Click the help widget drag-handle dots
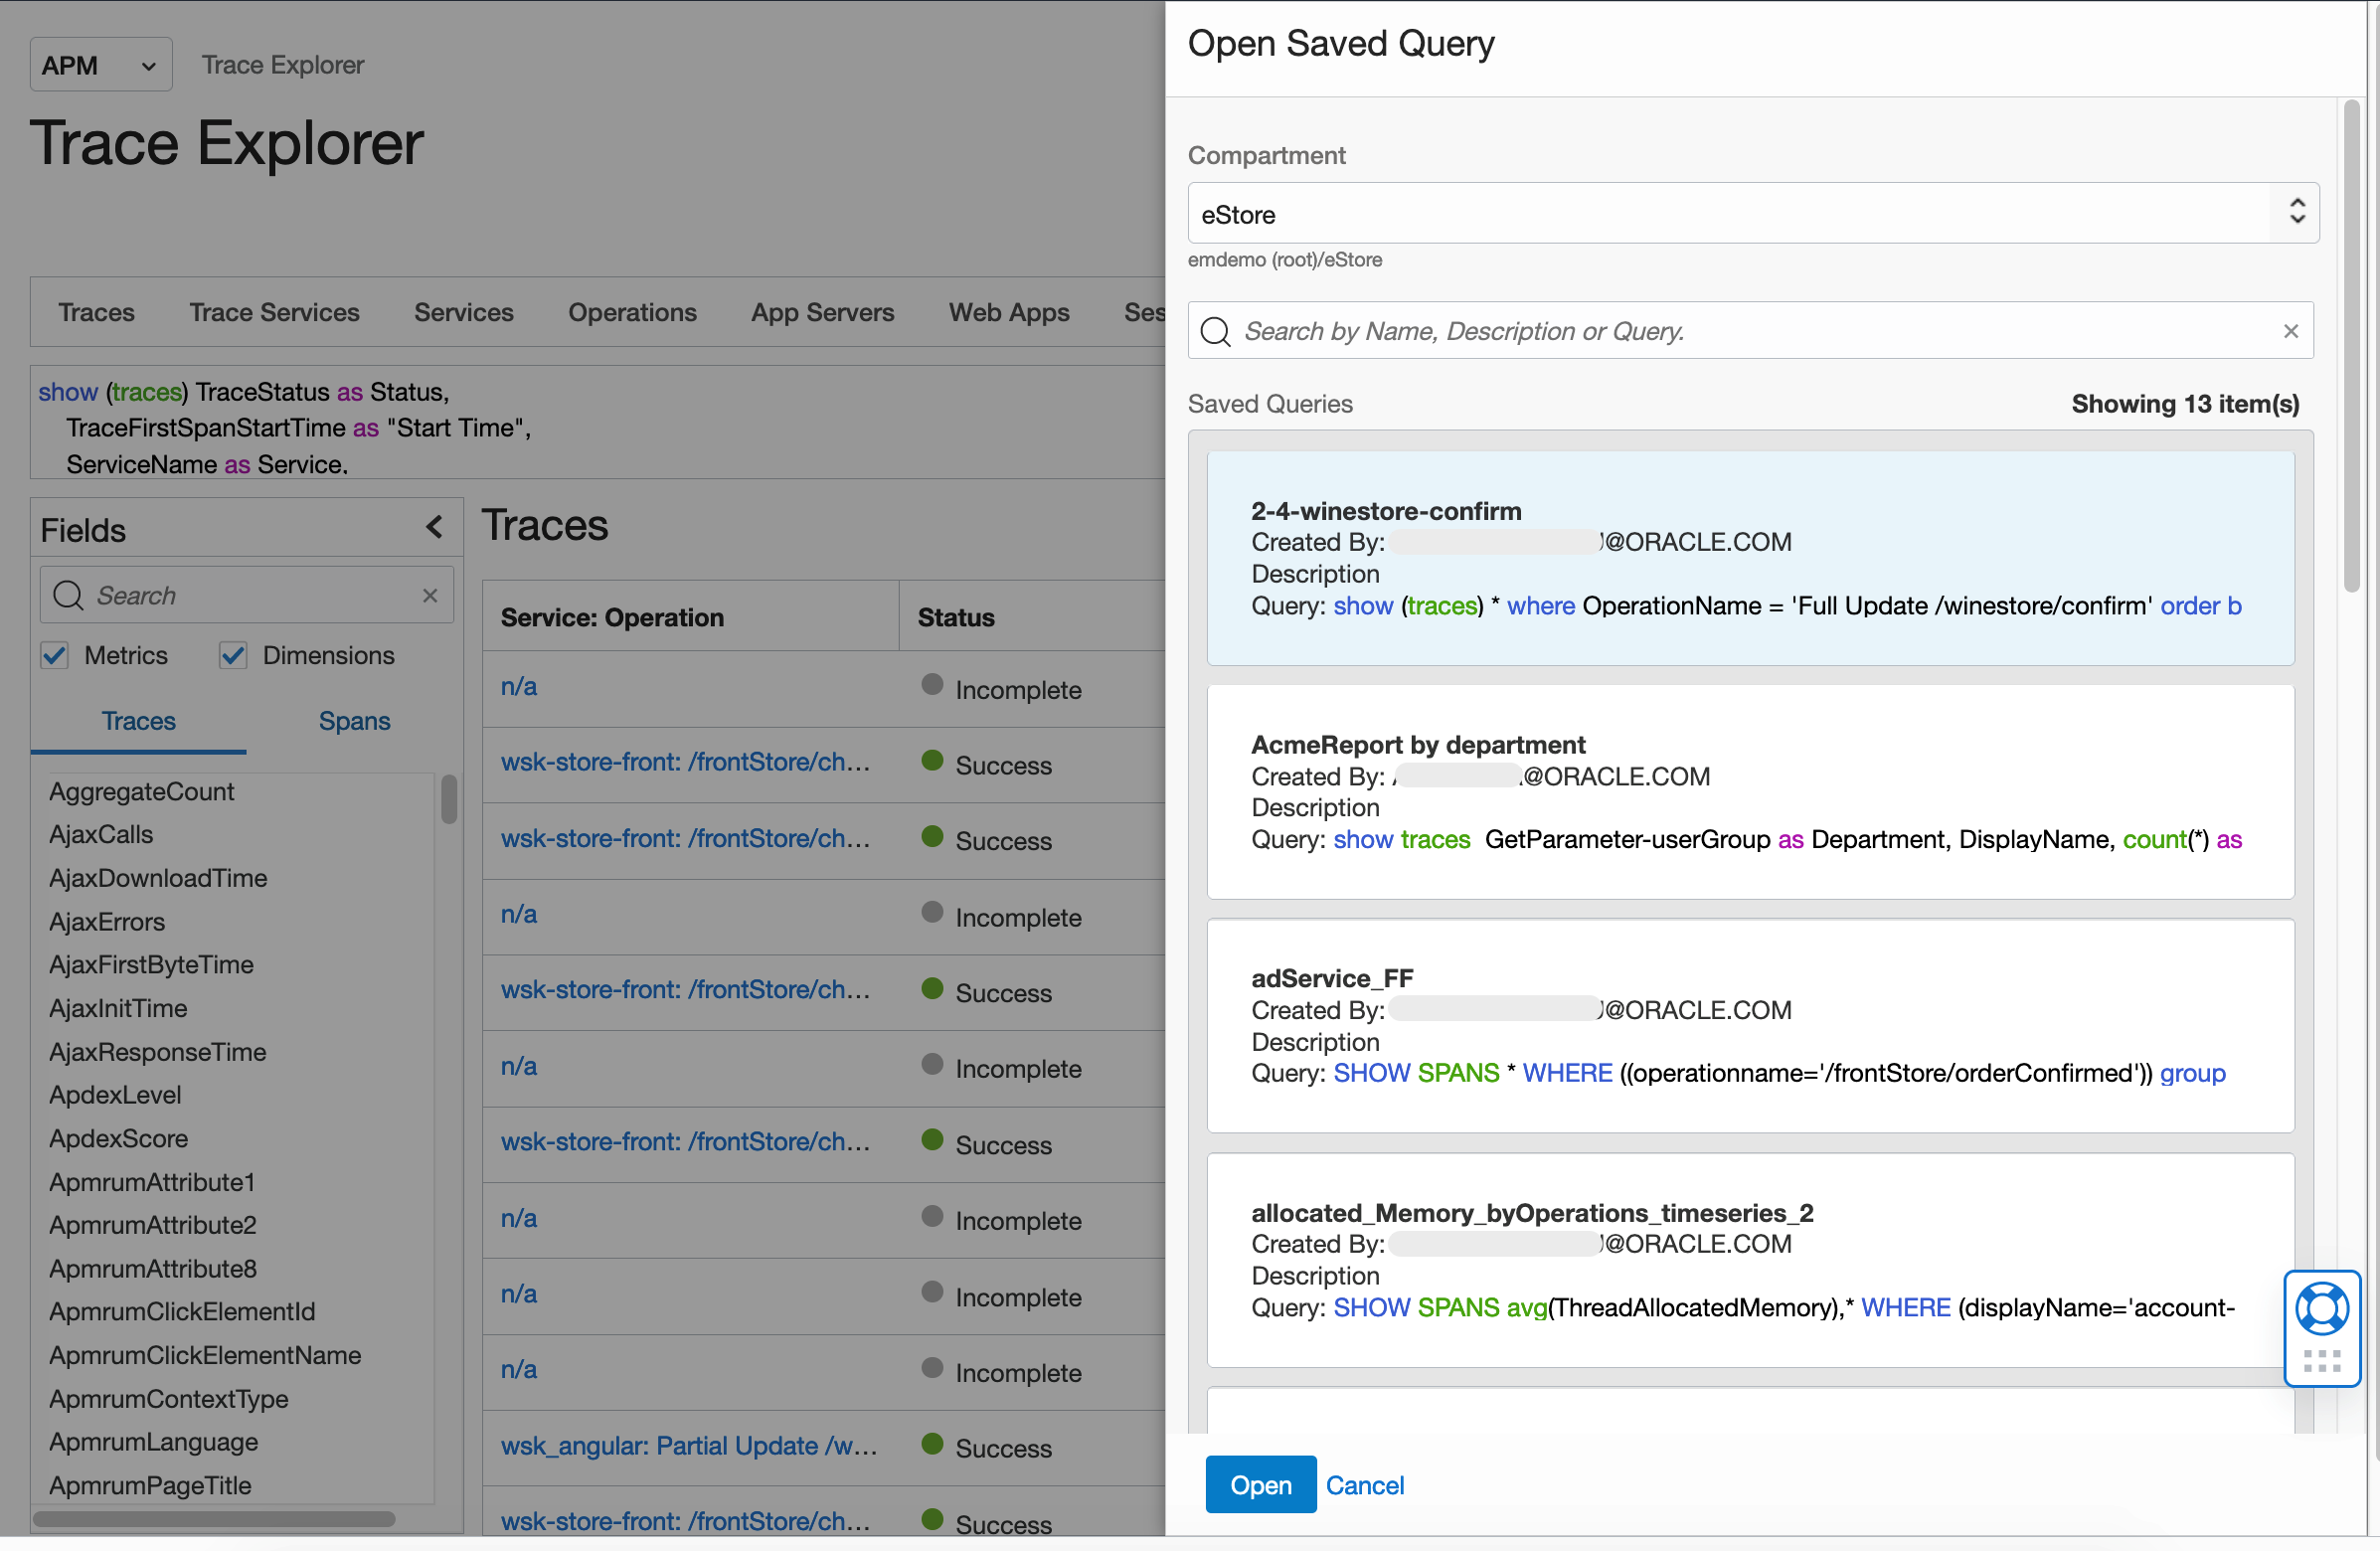Screen dimensions: 2380x1551 coord(2321,1360)
